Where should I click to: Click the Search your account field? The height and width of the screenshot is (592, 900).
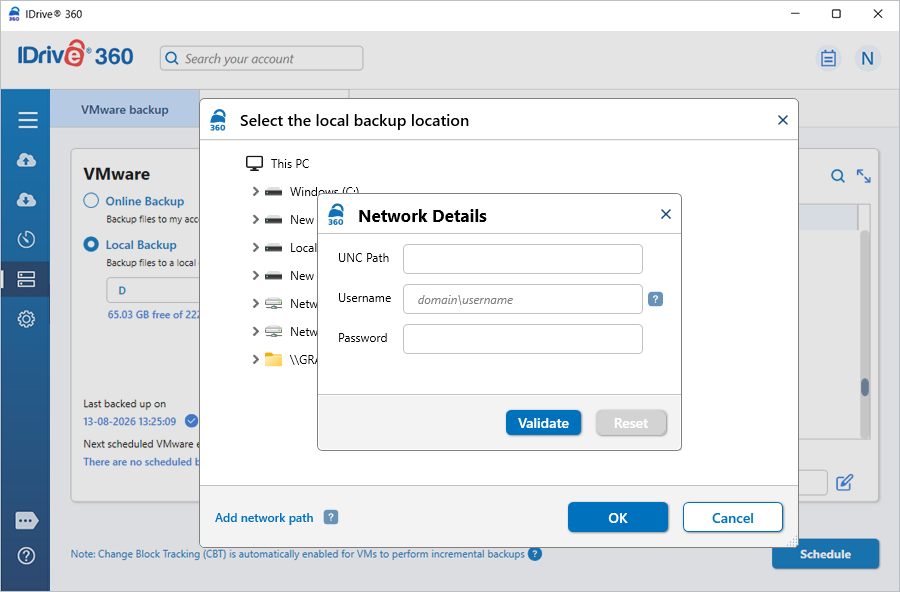click(261, 58)
